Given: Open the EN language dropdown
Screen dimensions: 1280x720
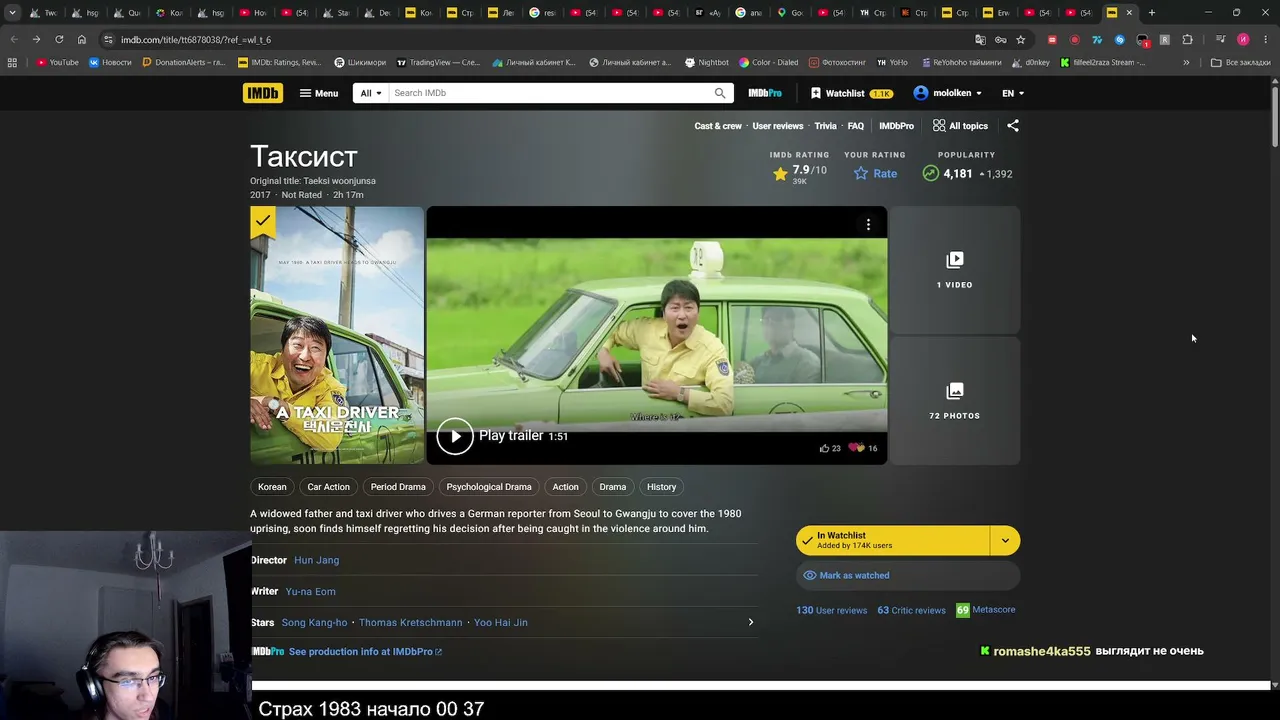Looking at the screenshot, I should [x=1013, y=93].
